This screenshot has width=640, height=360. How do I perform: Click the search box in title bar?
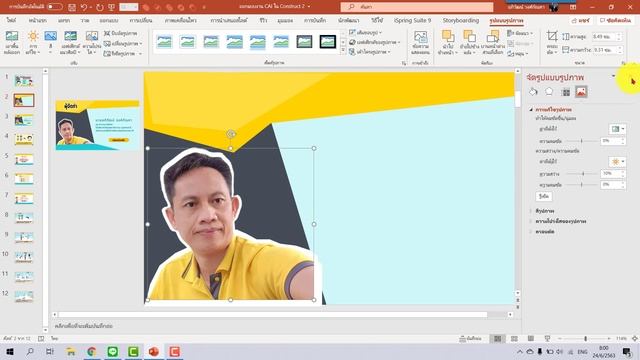[x=417, y=7]
